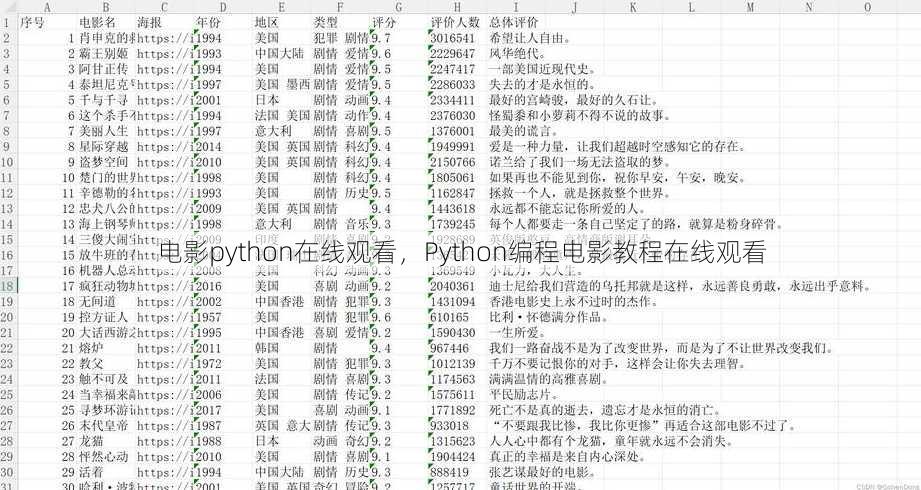This screenshot has height=490, width=921.
Task: Click the comment 香港电影史上永不过时的杰作。
Action: (574, 302)
